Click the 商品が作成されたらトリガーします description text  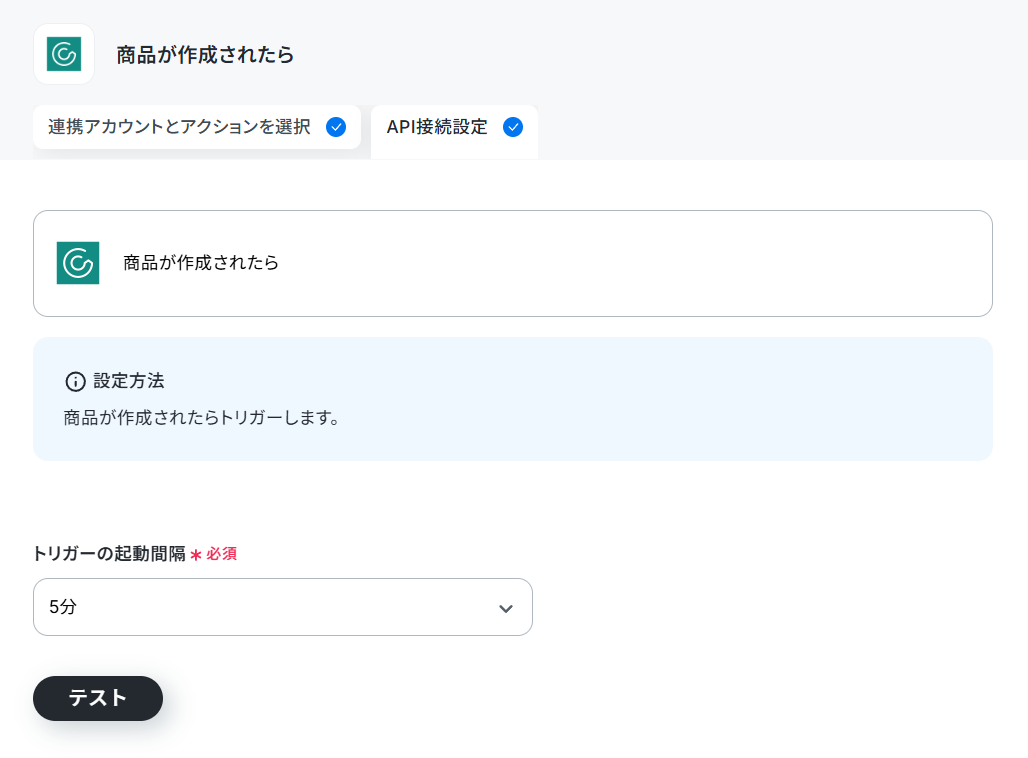click(202, 418)
